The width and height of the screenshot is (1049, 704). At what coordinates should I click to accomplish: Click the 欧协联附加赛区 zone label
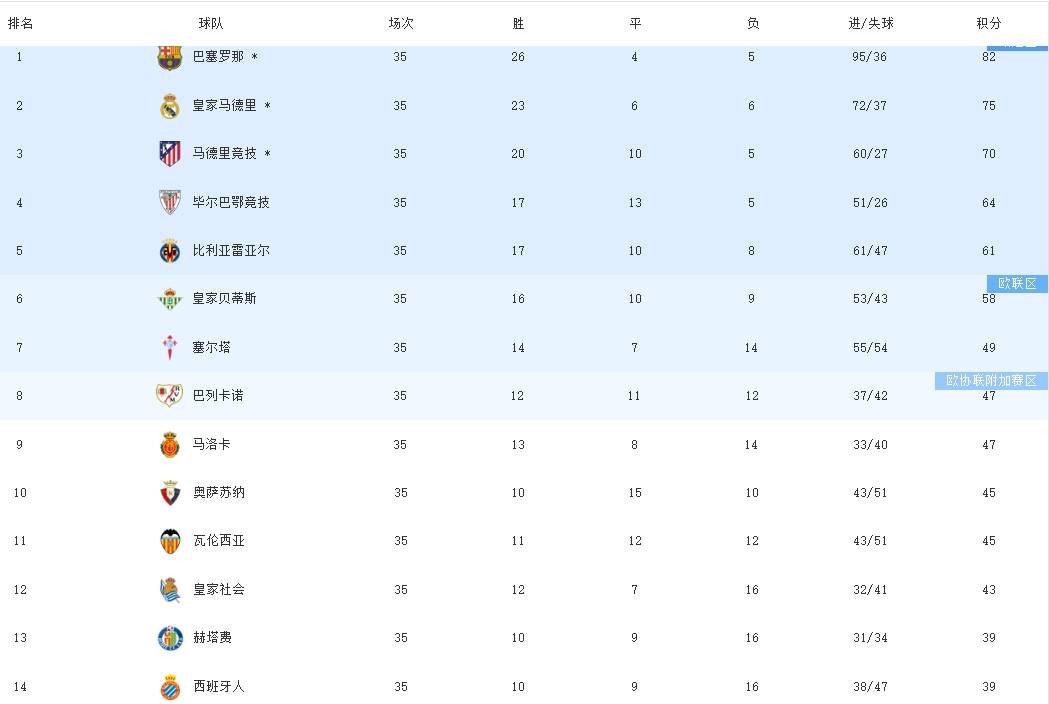pyautogui.click(x=991, y=381)
